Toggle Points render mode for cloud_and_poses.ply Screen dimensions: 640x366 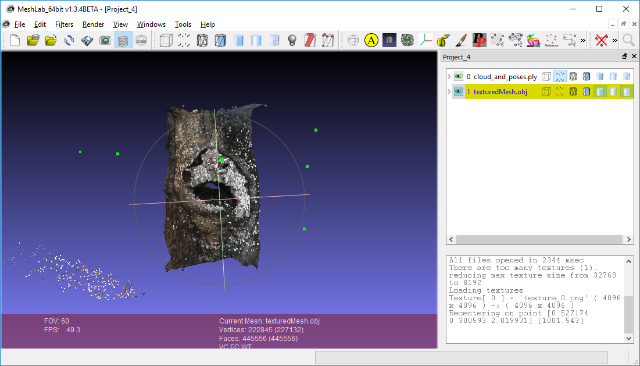[x=560, y=76]
